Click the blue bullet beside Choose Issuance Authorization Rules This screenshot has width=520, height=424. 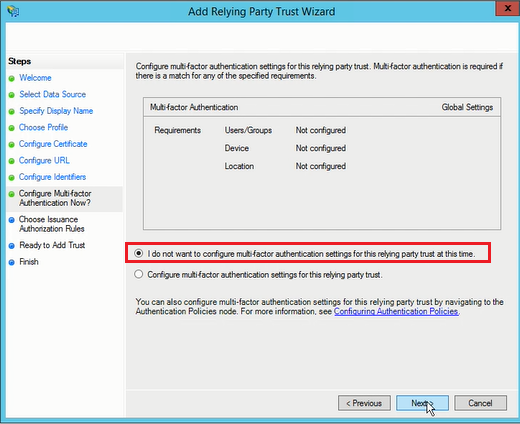tap(12, 220)
